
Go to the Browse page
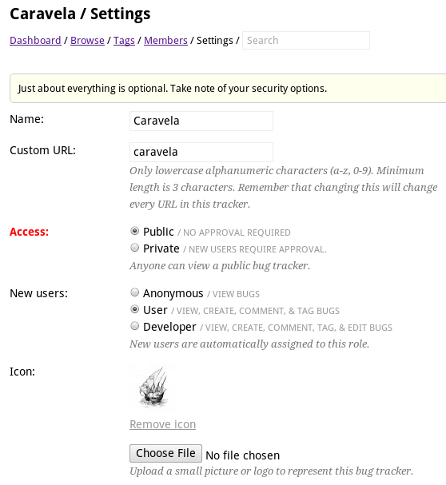coord(87,40)
